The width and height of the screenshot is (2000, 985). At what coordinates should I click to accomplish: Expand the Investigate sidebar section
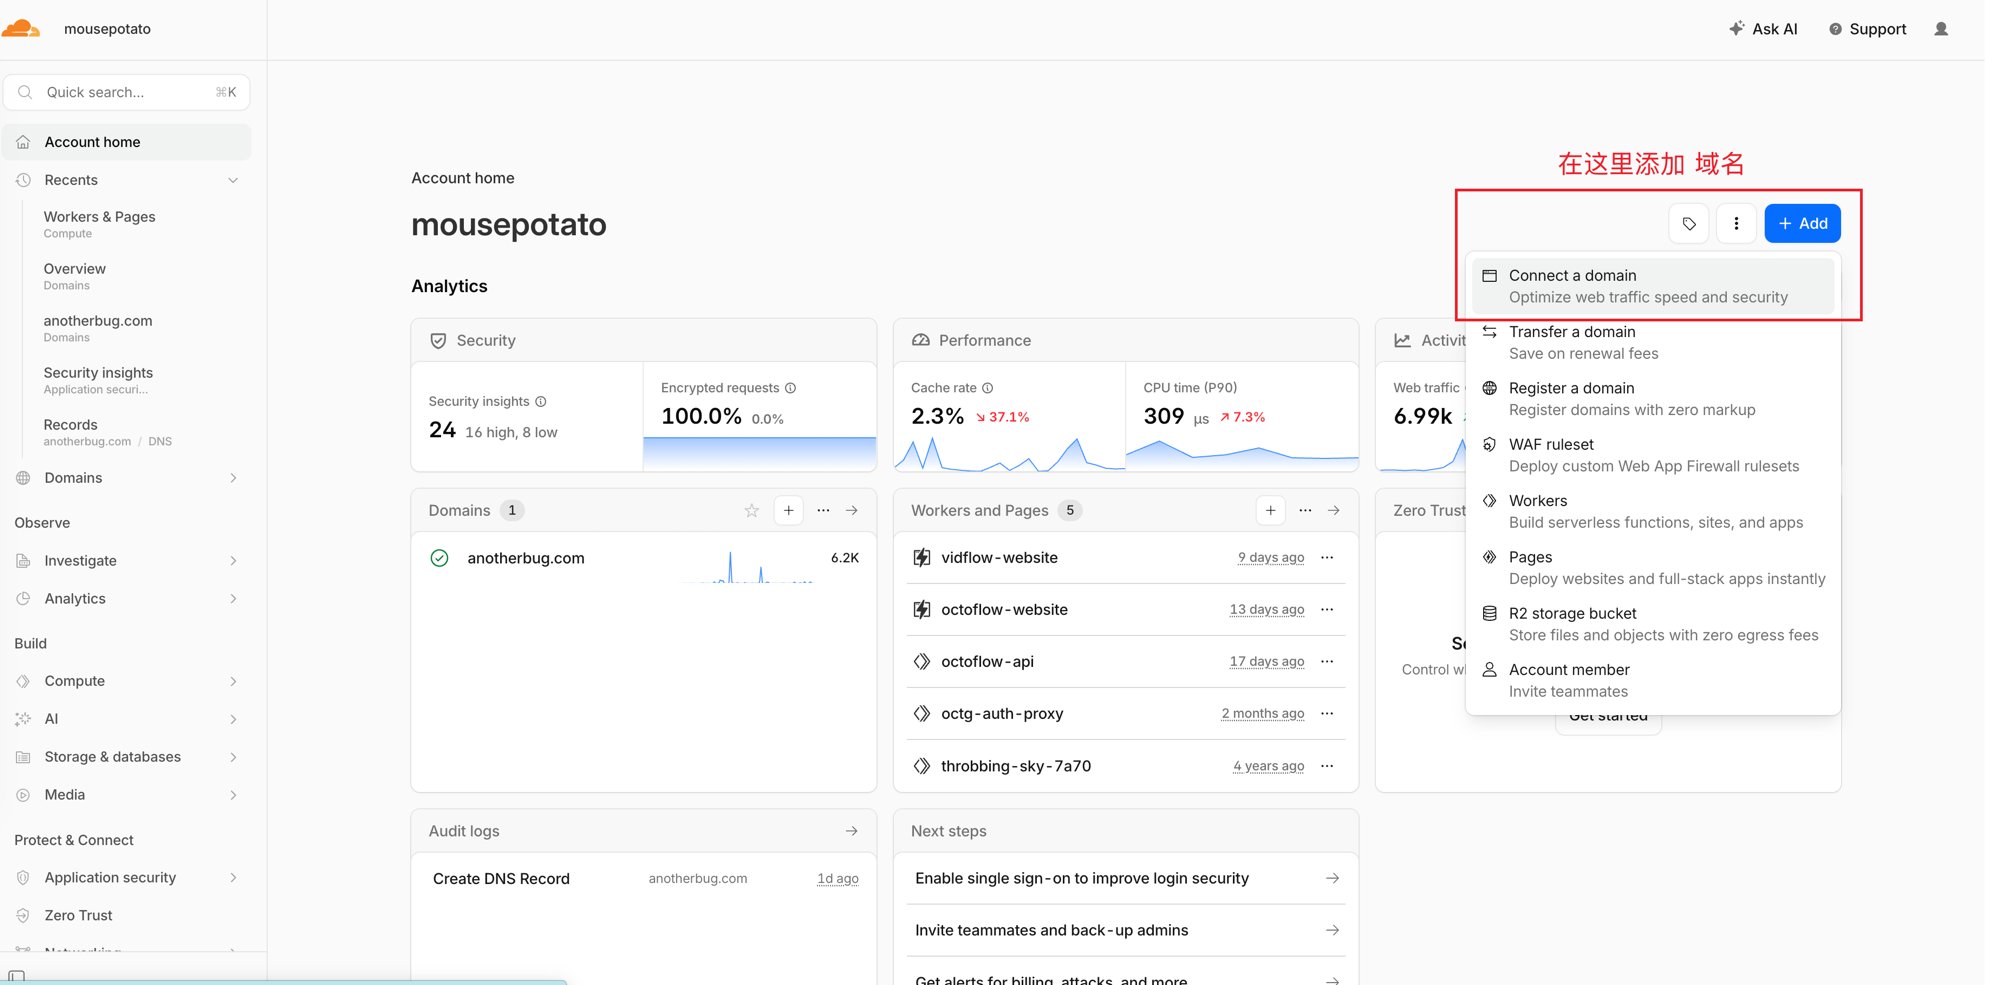233,561
